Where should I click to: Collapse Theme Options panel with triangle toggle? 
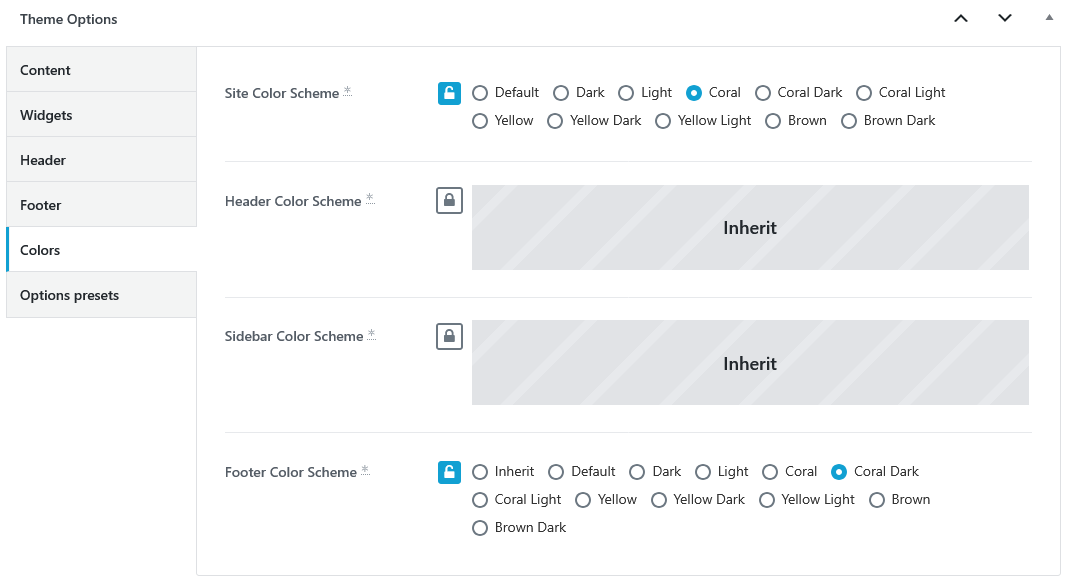pos(1049,18)
